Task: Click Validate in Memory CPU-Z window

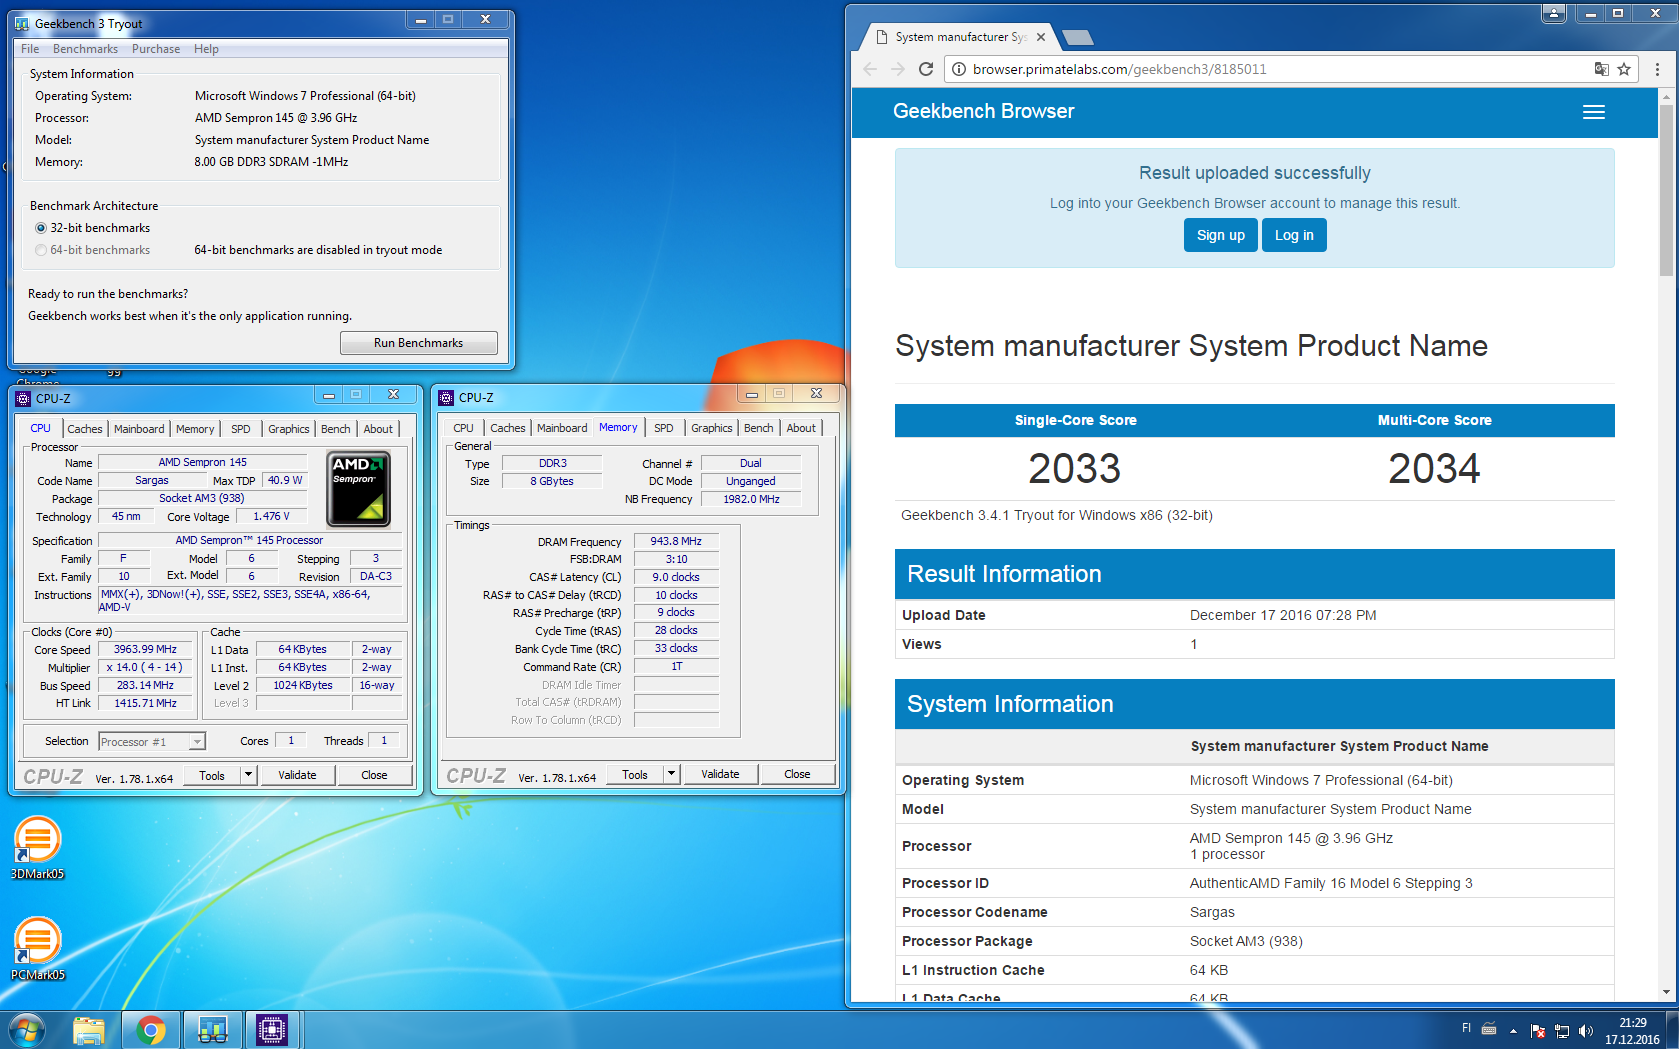Action: pyautogui.click(x=720, y=774)
